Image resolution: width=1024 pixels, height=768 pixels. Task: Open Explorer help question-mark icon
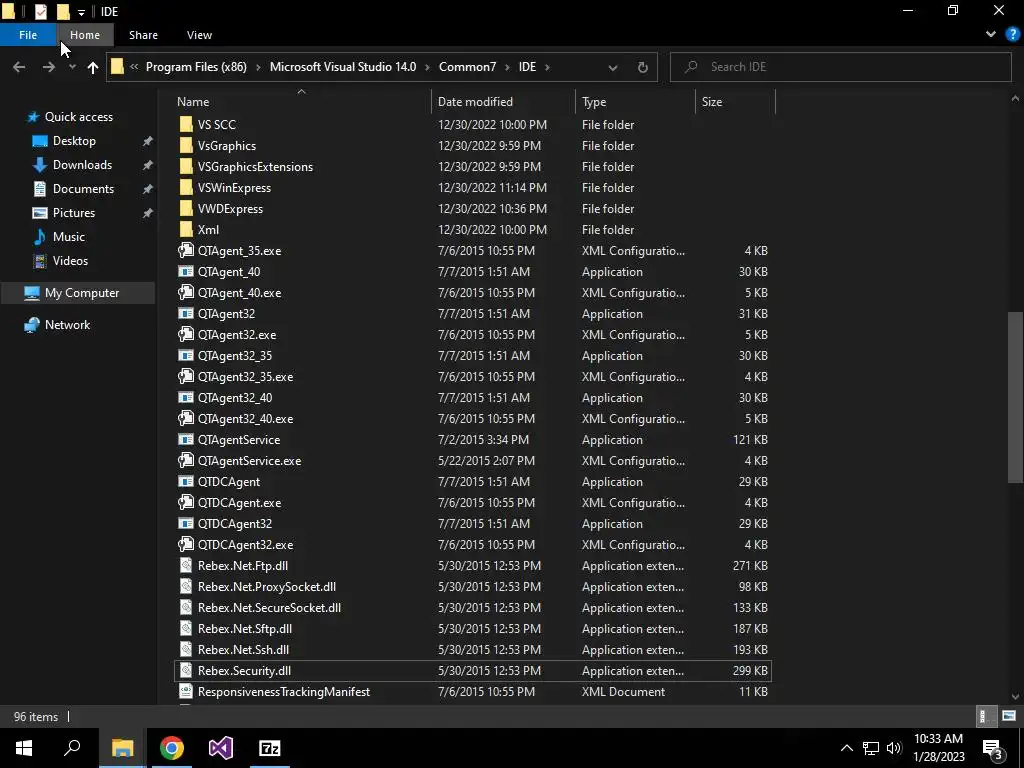point(1012,35)
